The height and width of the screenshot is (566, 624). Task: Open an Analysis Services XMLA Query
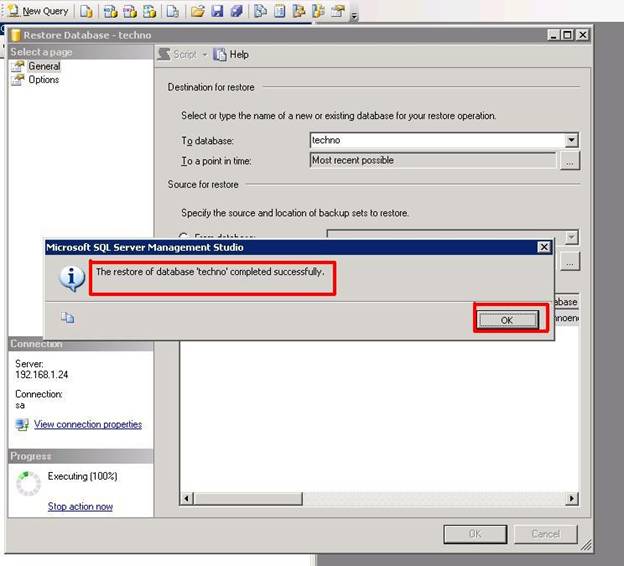tap(149, 11)
